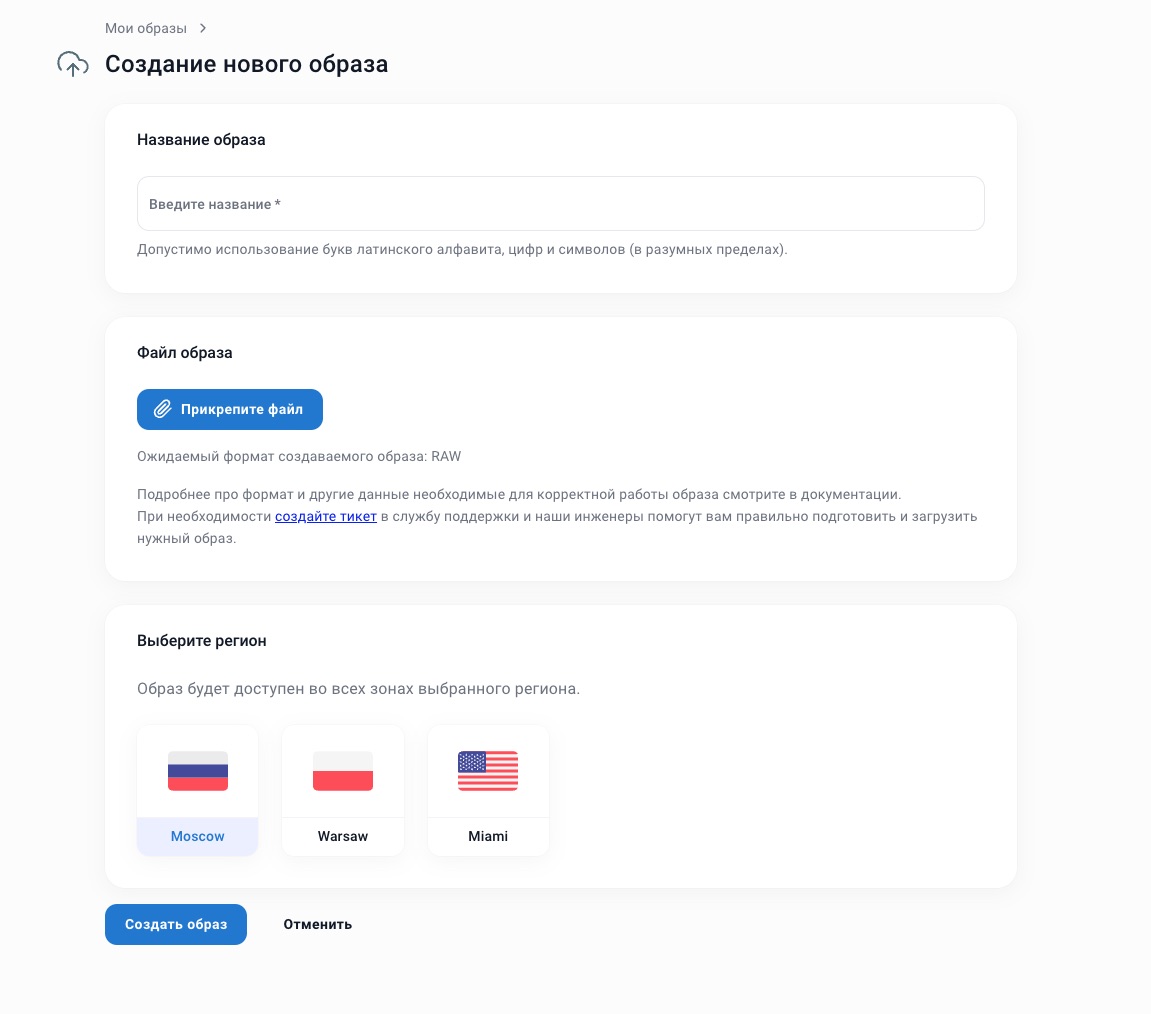Open the создайте тикет support link
Screen dimensions: 1151x1014
click(x=326, y=516)
